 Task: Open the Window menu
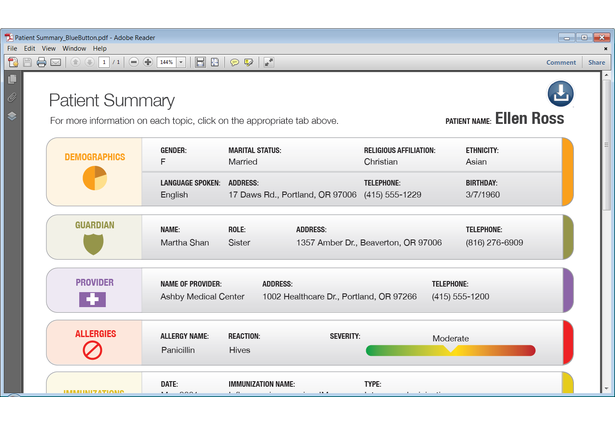point(74,48)
